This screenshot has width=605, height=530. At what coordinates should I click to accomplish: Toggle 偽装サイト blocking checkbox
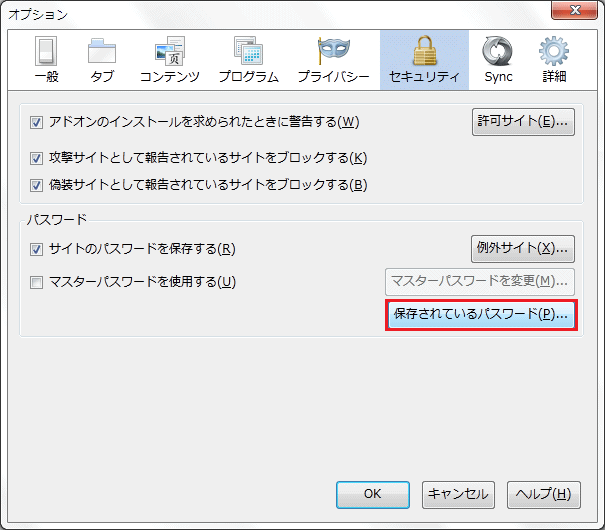coord(37,185)
